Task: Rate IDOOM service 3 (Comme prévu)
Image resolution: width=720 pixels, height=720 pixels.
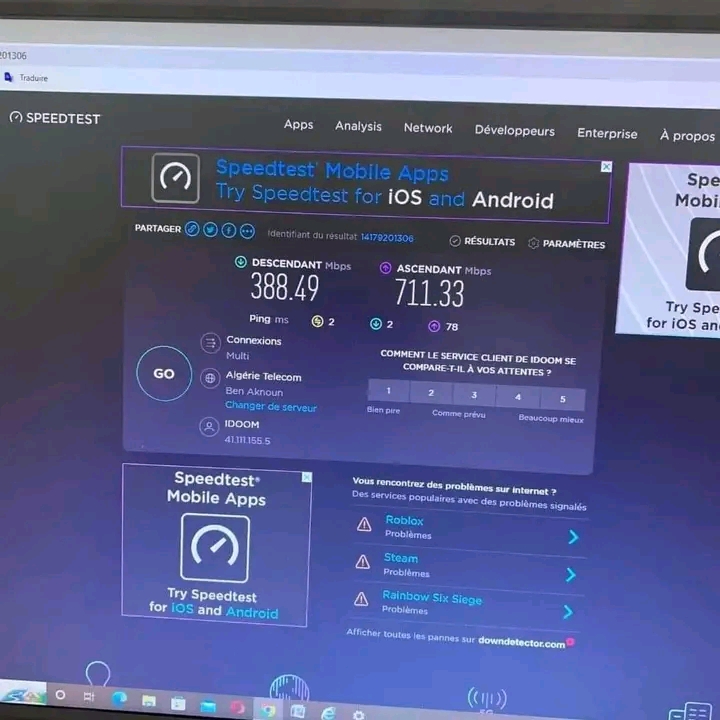Action: [474, 395]
